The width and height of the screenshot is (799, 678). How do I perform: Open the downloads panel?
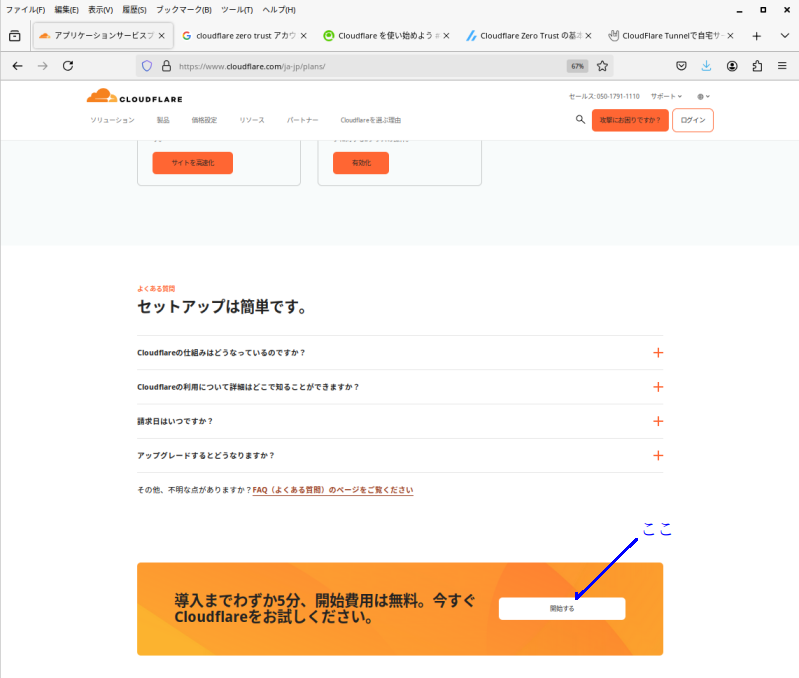(706, 66)
